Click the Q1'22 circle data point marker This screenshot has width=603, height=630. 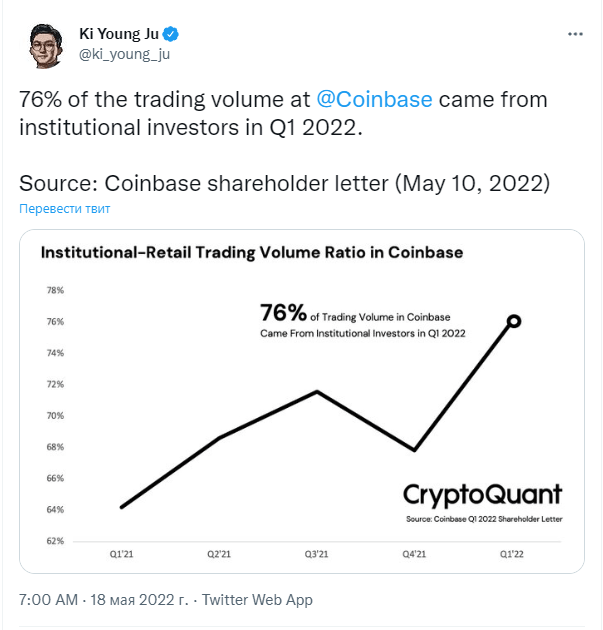pyautogui.click(x=514, y=321)
